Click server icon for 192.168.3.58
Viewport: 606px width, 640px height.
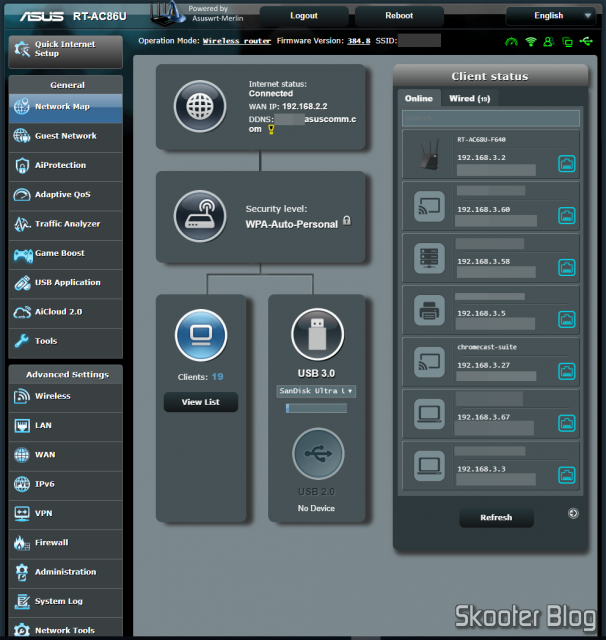click(429, 258)
